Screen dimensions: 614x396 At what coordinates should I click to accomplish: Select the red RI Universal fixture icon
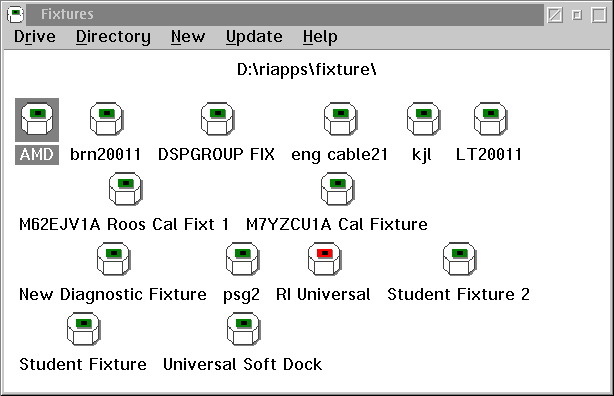pyautogui.click(x=324, y=259)
